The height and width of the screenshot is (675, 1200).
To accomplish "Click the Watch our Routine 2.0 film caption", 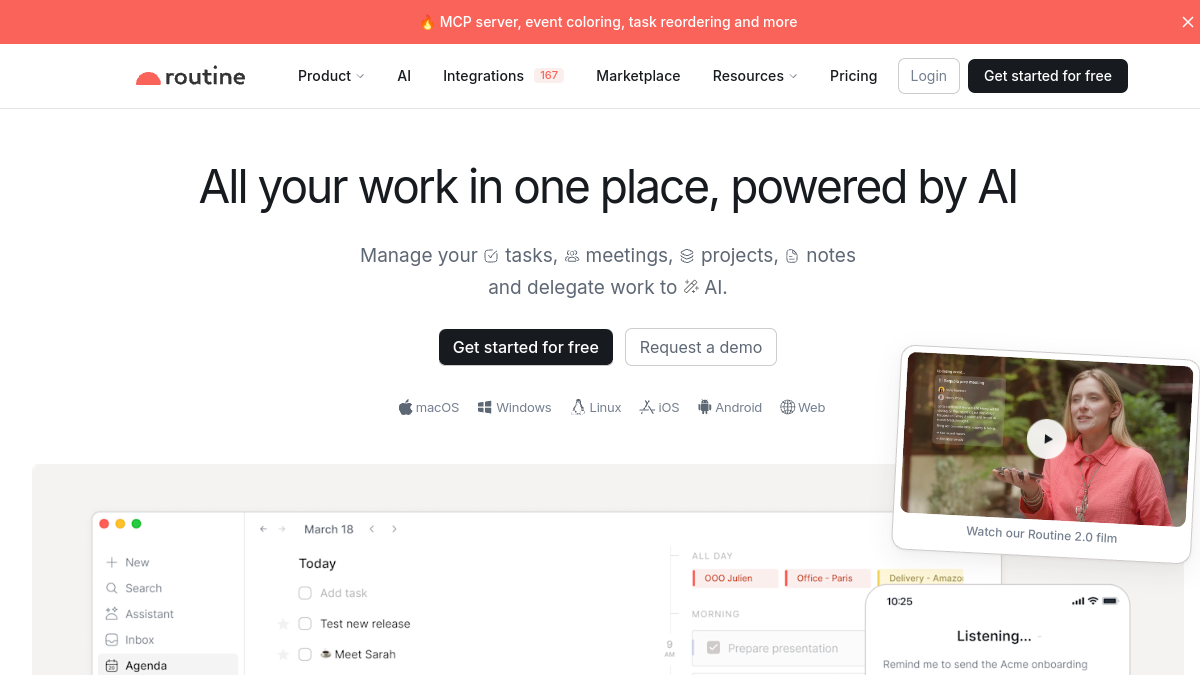I will click(1041, 534).
